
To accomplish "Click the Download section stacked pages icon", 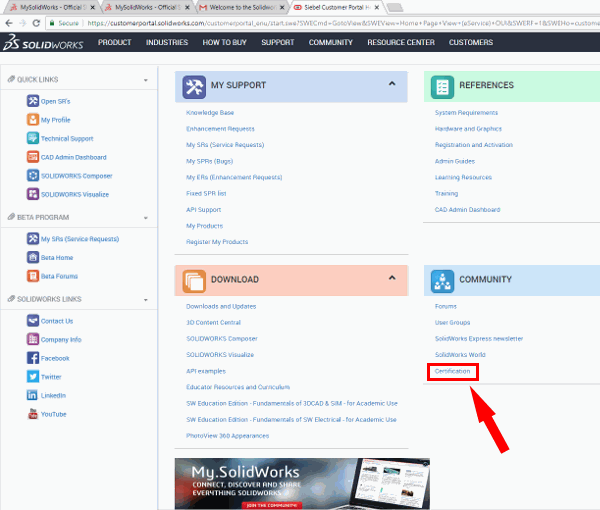I will 194,281.
